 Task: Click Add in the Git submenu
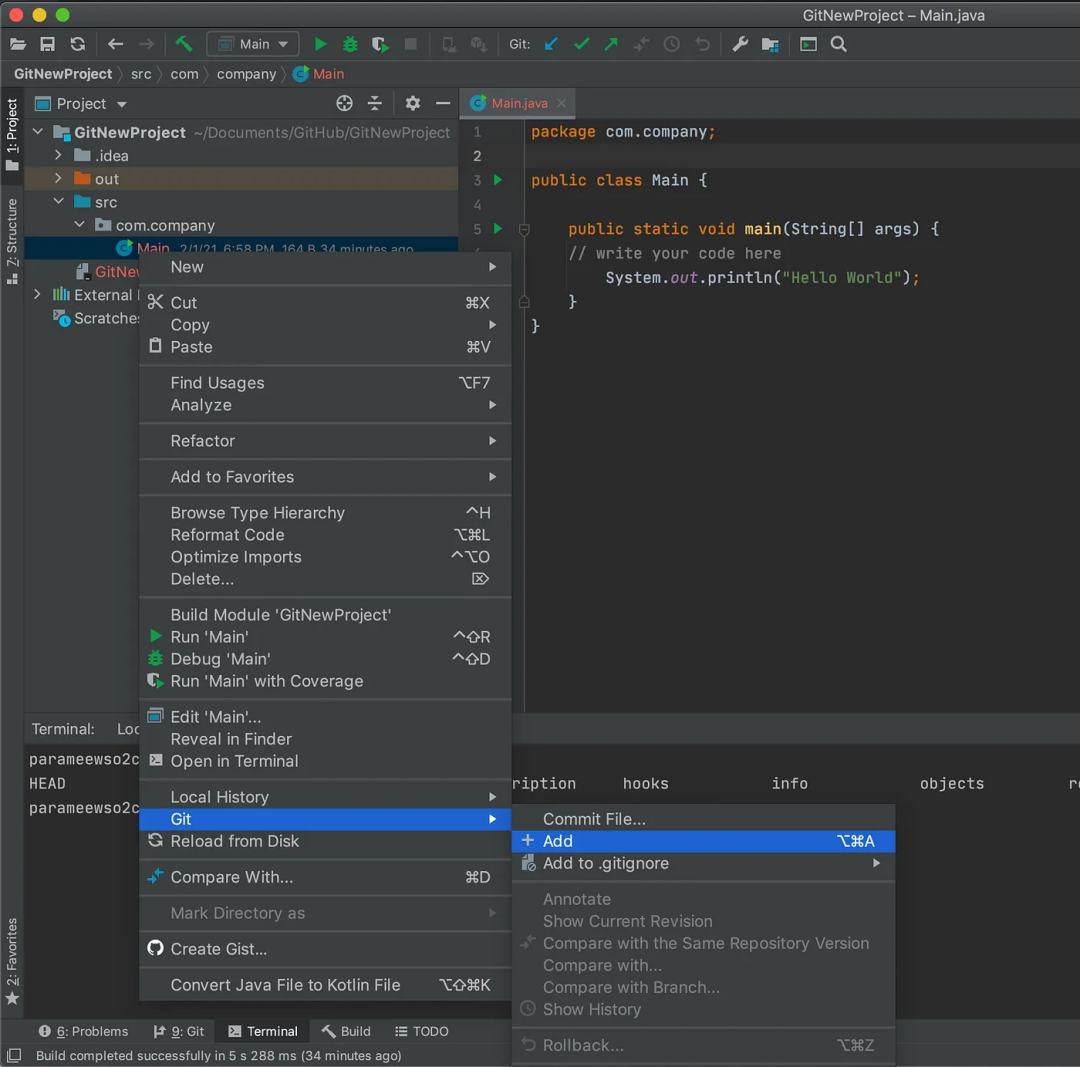pyautogui.click(x=703, y=841)
